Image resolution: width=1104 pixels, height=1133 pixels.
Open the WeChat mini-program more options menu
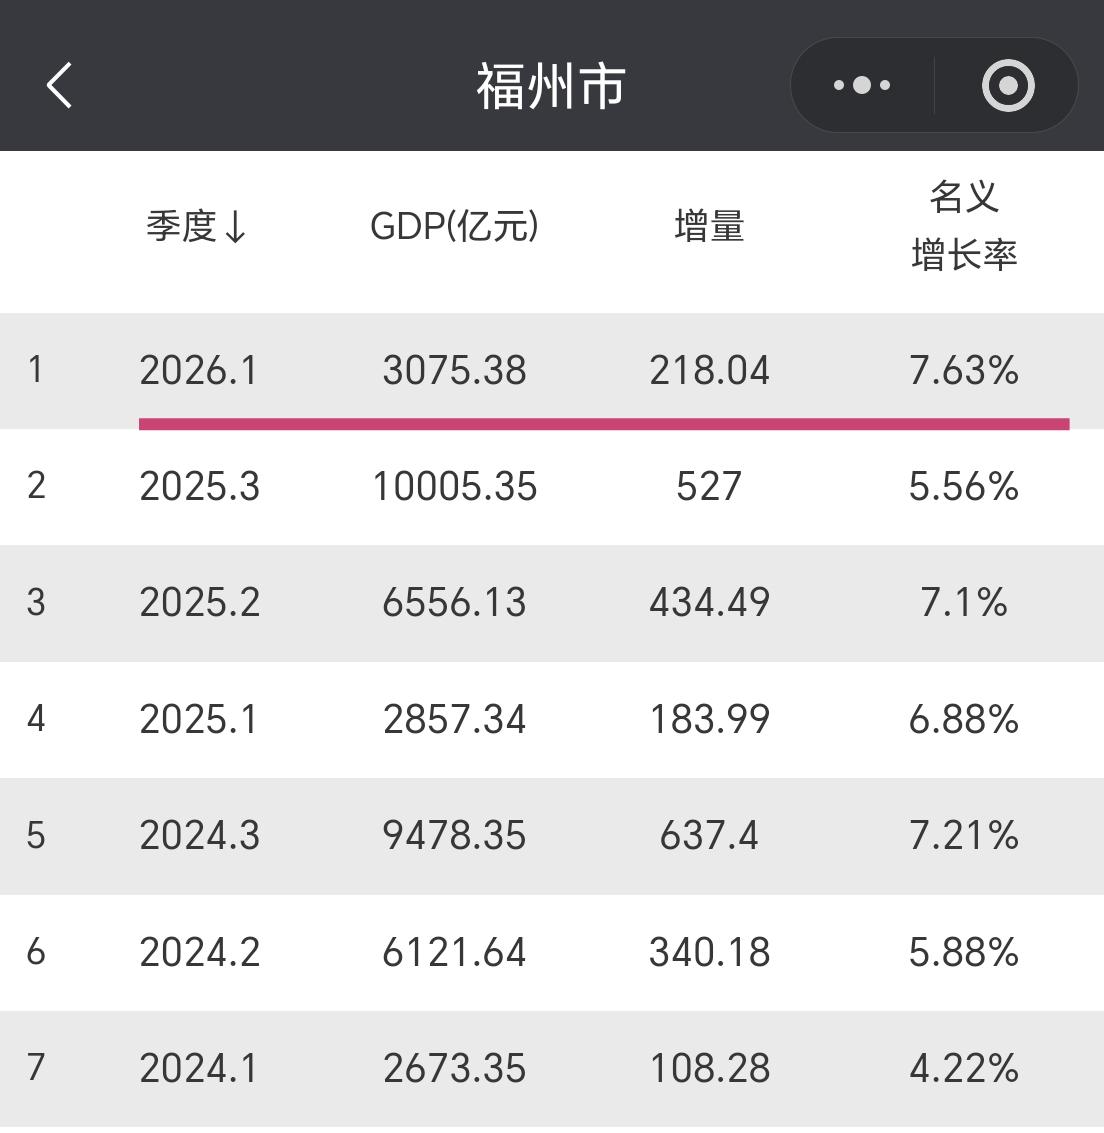(861, 84)
